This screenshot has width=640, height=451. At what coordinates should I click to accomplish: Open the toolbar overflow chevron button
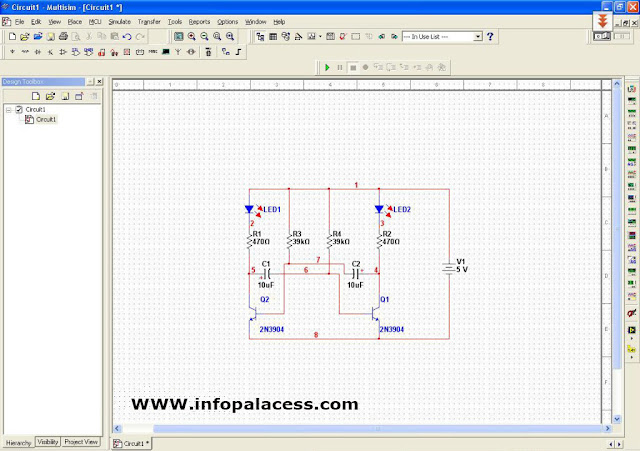pyautogui.click(x=602, y=21)
